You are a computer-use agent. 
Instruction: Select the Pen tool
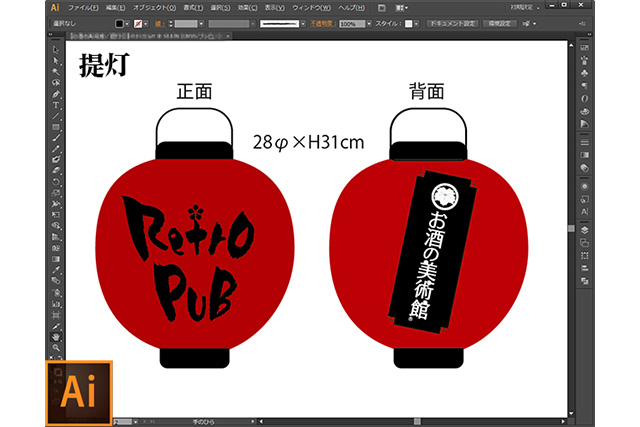[56, 94]
